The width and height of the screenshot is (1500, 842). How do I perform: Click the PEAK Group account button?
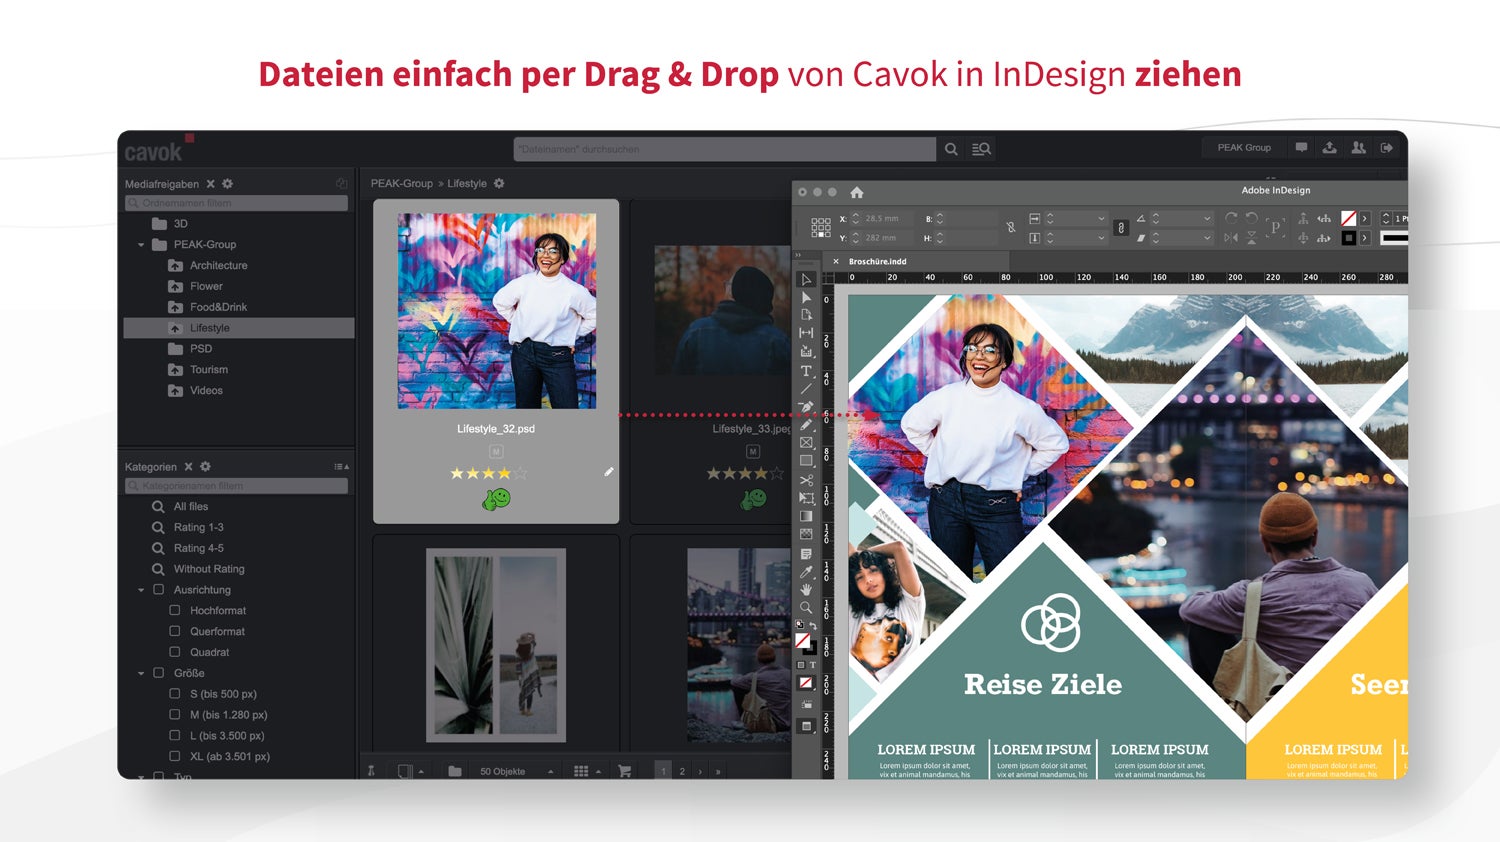coord(1244,148)
